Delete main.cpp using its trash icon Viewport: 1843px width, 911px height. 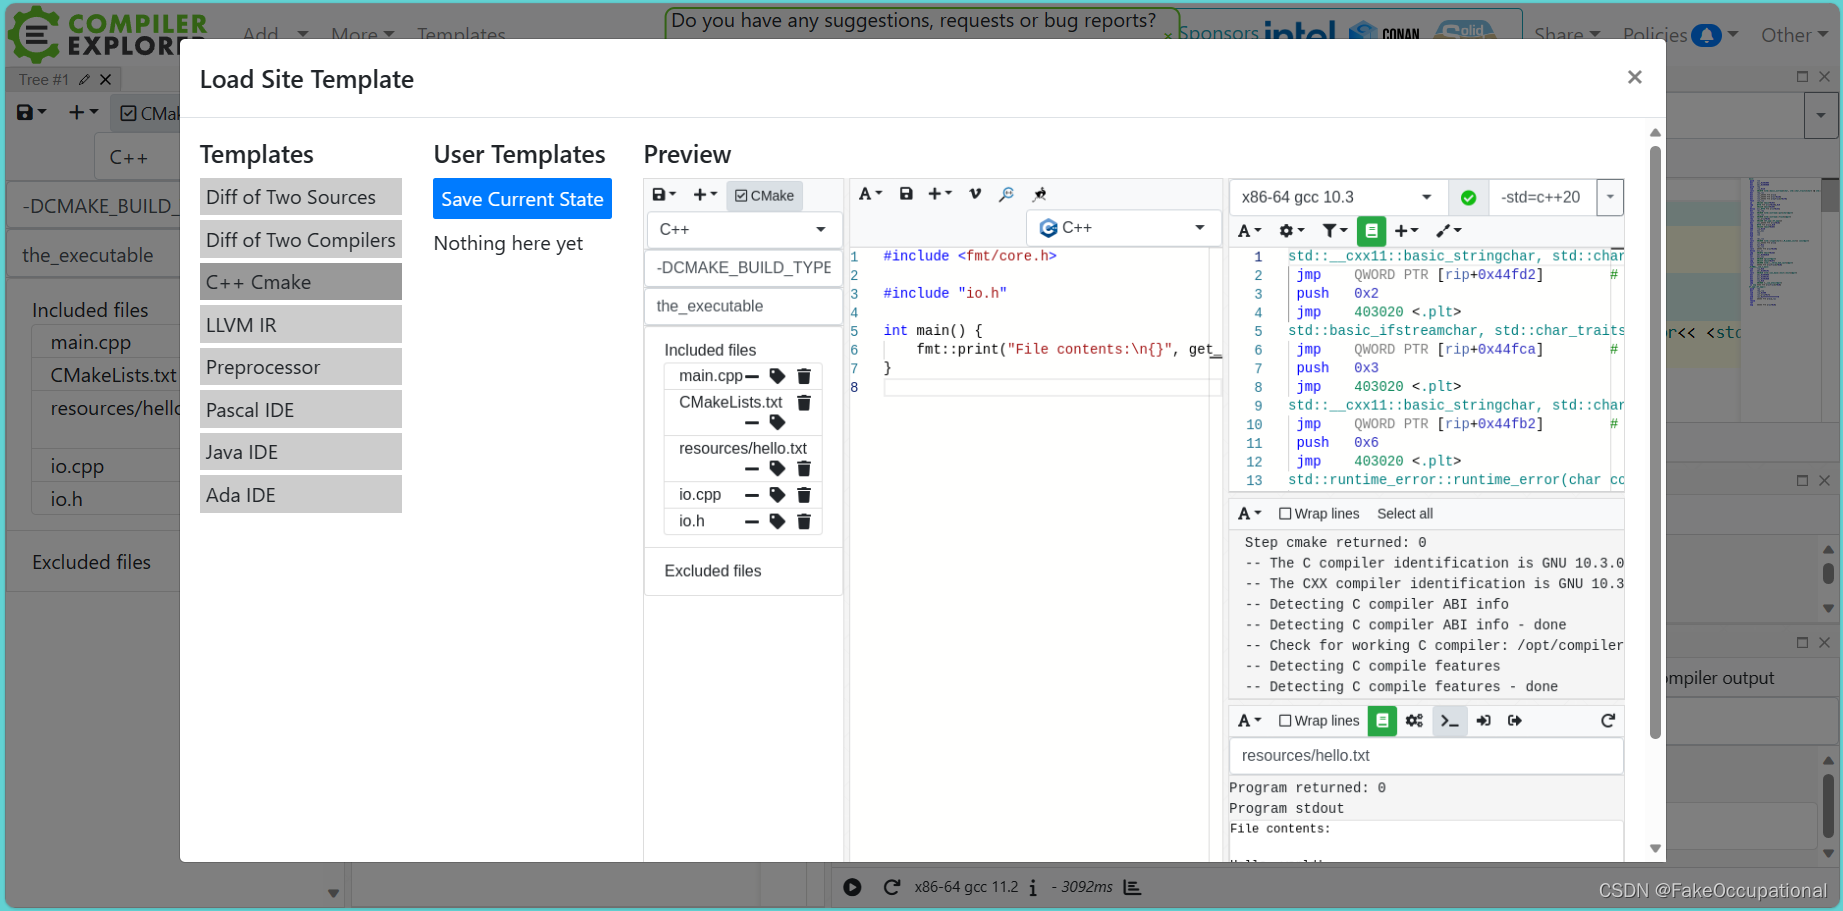(803, 376)
